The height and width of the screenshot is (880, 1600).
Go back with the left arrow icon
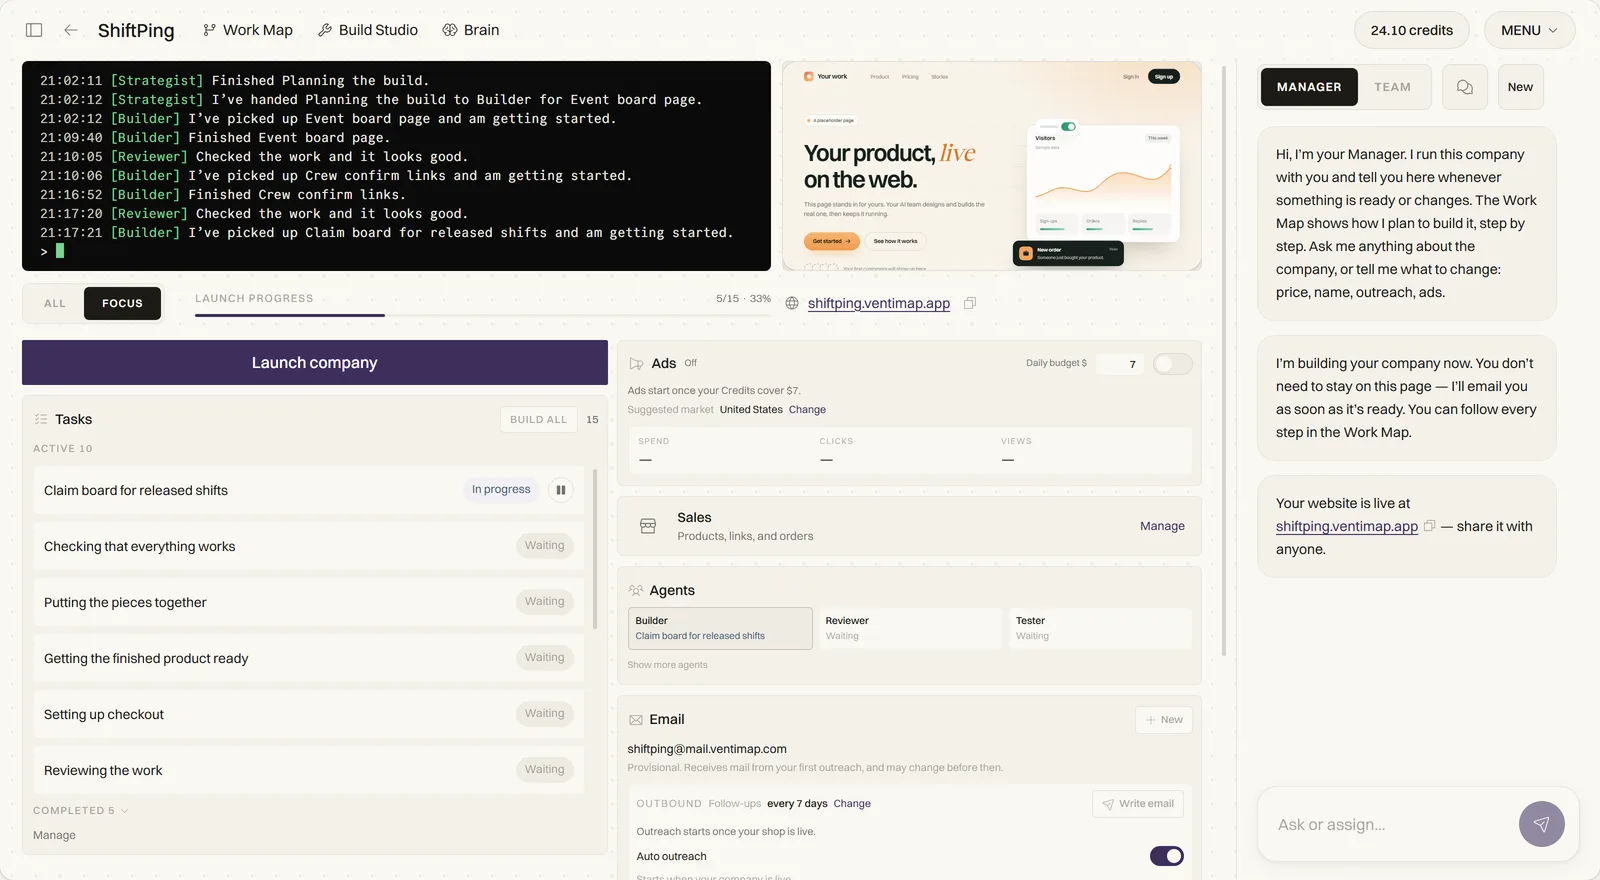click(x=71, y=30)
